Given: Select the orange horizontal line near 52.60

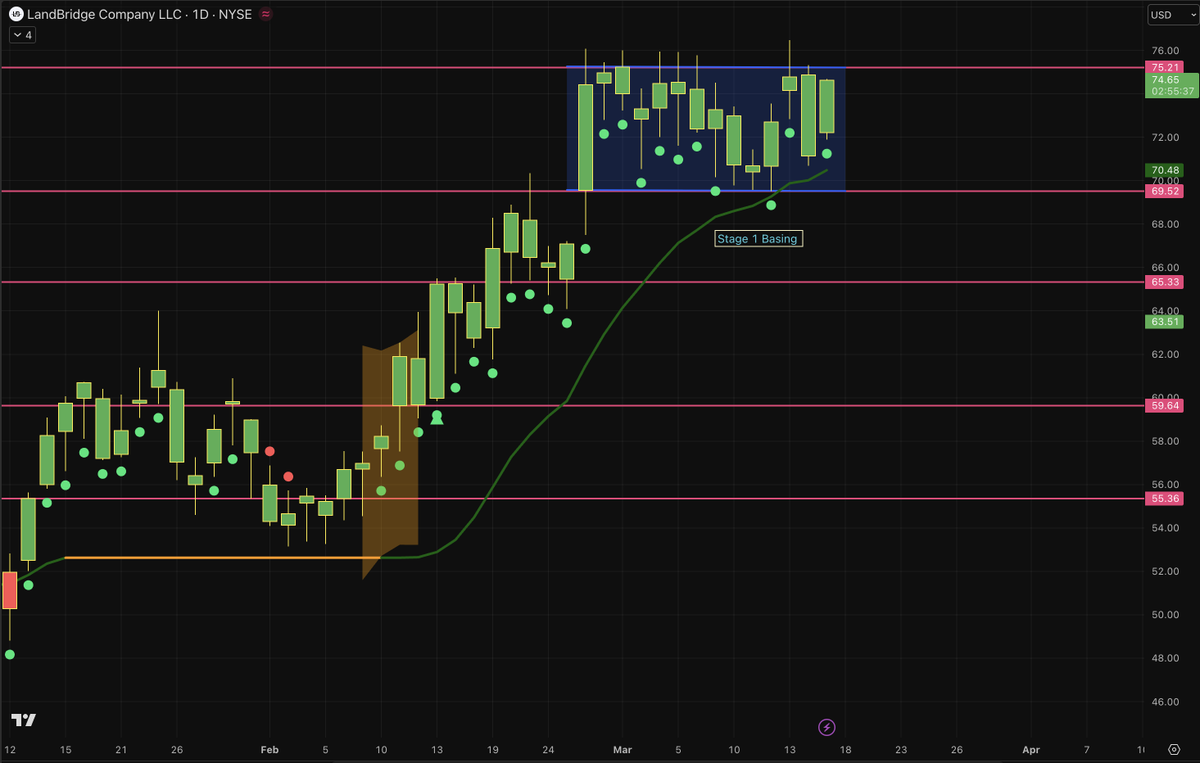Looking at the screenshot, I should (222, 558).
